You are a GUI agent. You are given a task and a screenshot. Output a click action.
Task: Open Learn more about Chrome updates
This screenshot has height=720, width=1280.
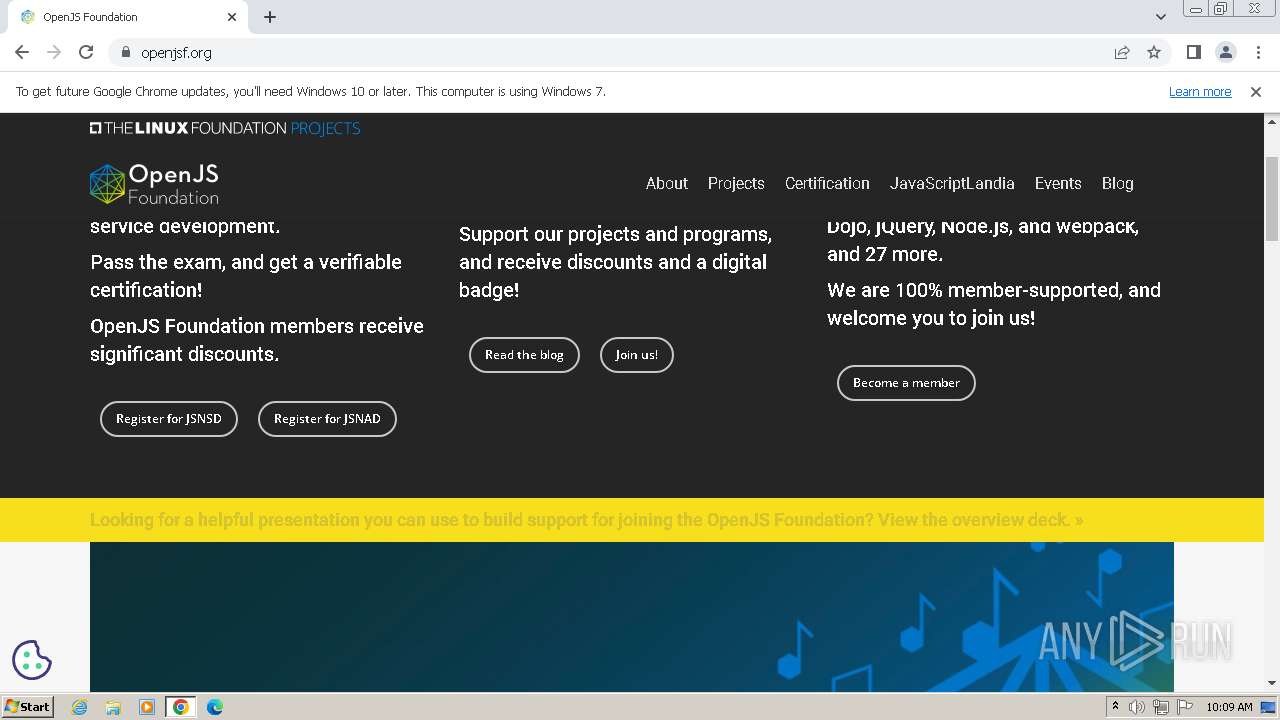(x=1200, y=91)
